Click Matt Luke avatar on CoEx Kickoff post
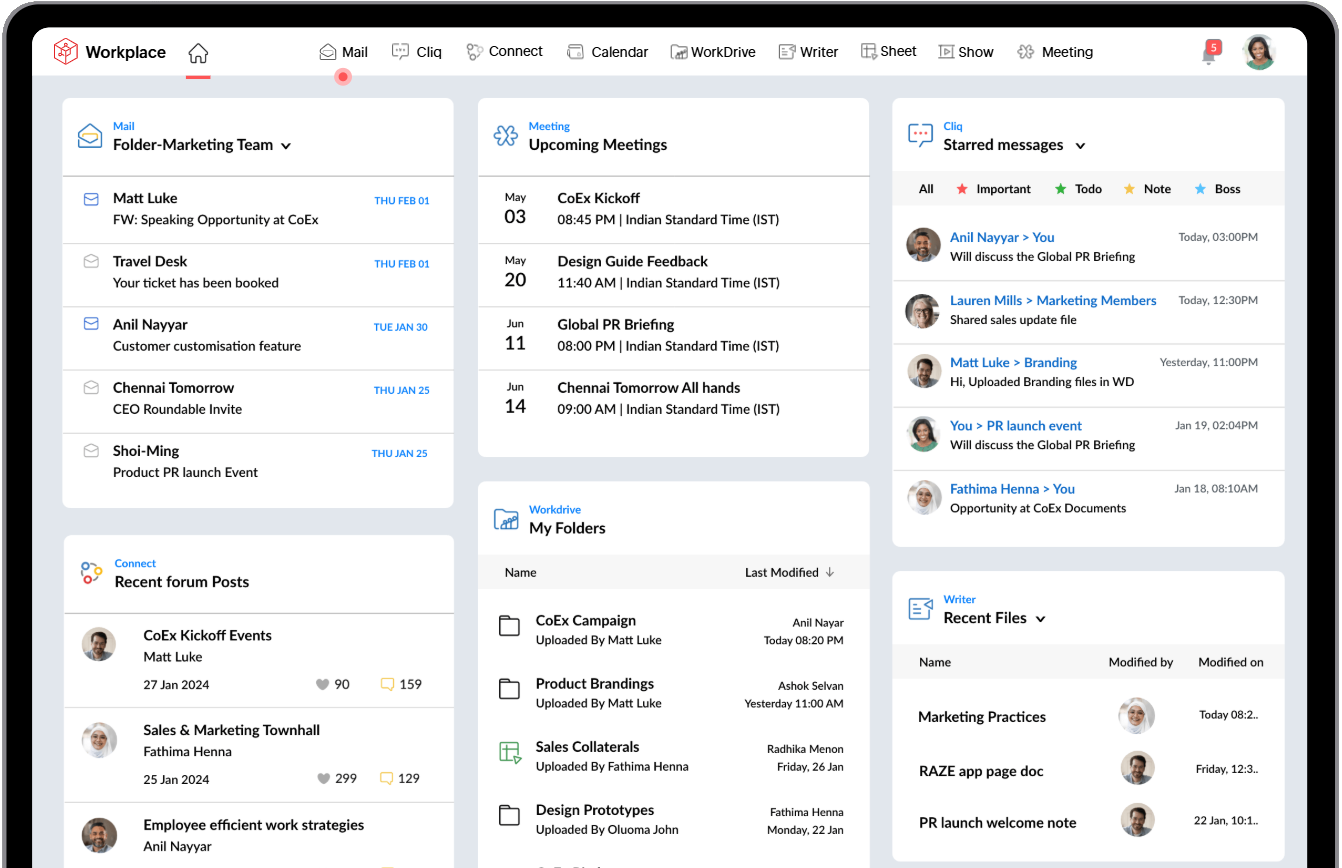1342x868 pixels. 99,644
